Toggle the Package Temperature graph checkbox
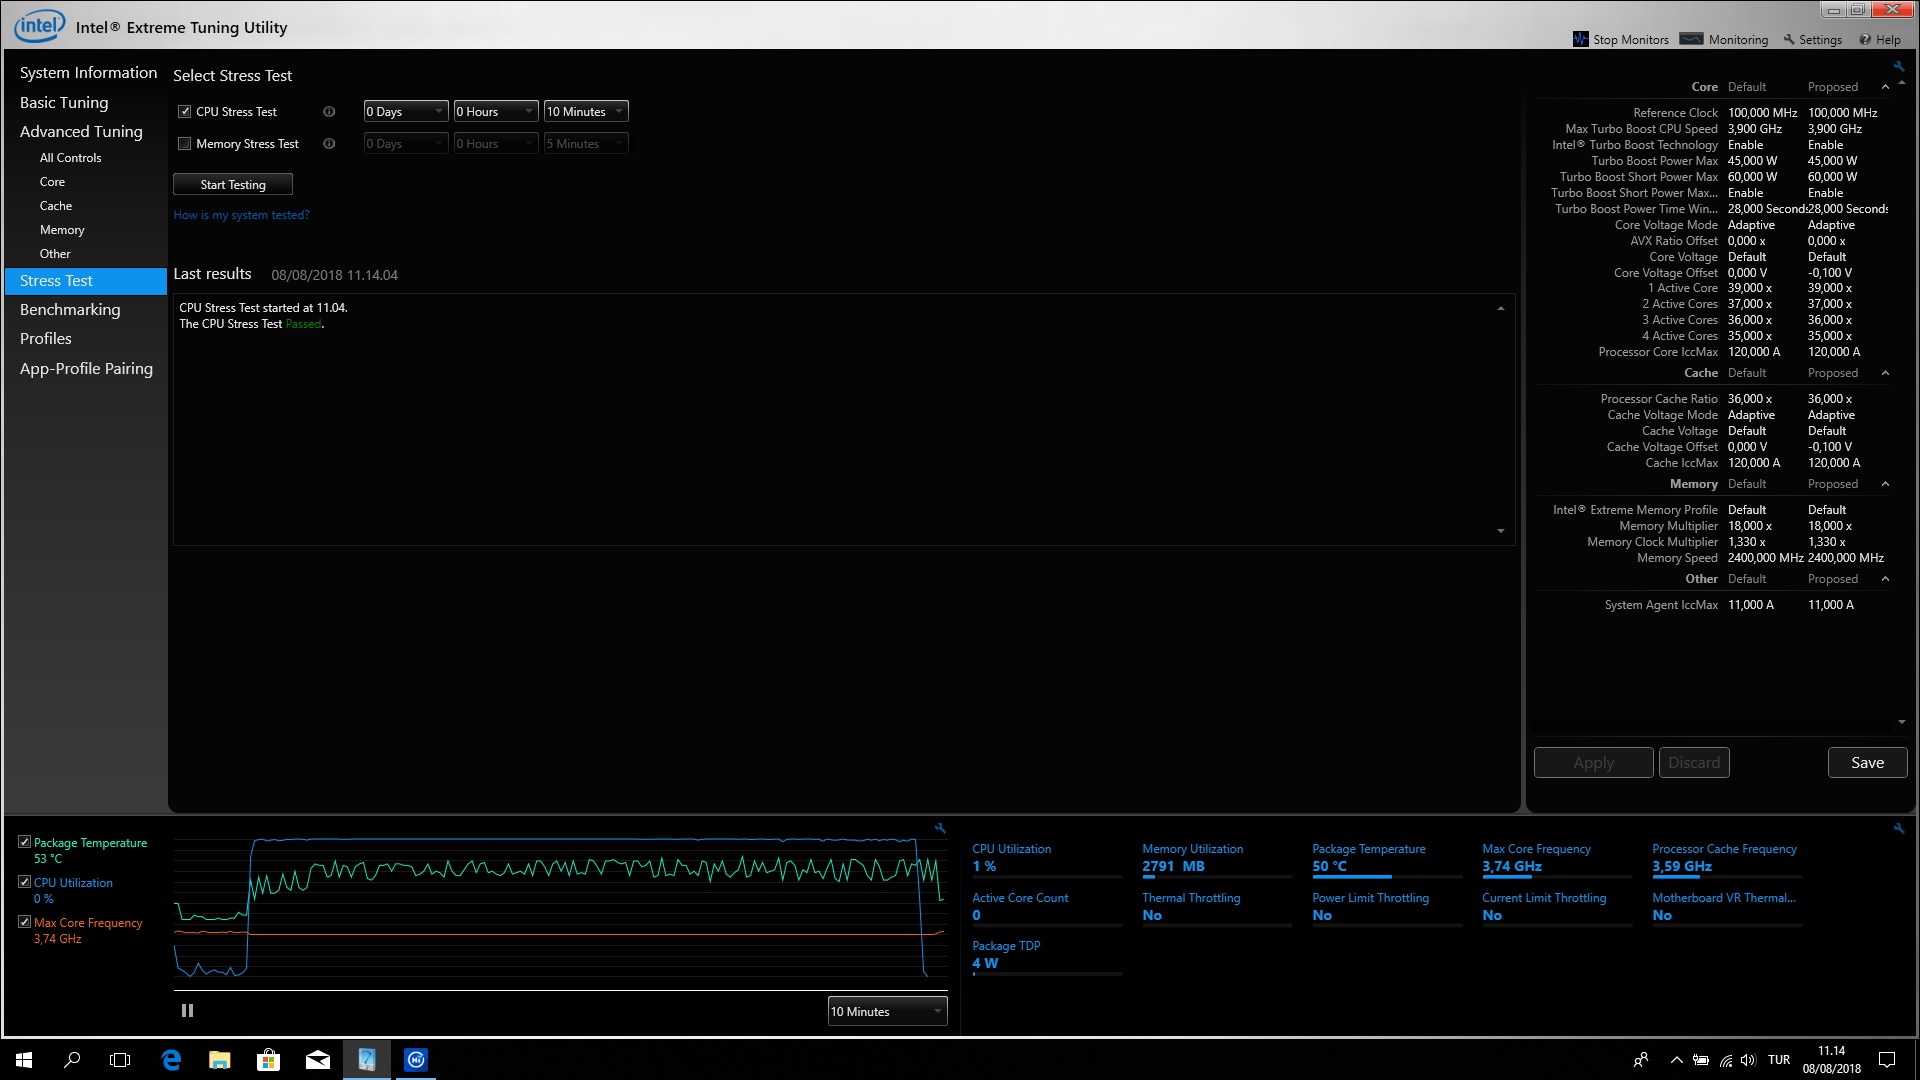This screenshot has height=1080, width=1920. point(25,842)
